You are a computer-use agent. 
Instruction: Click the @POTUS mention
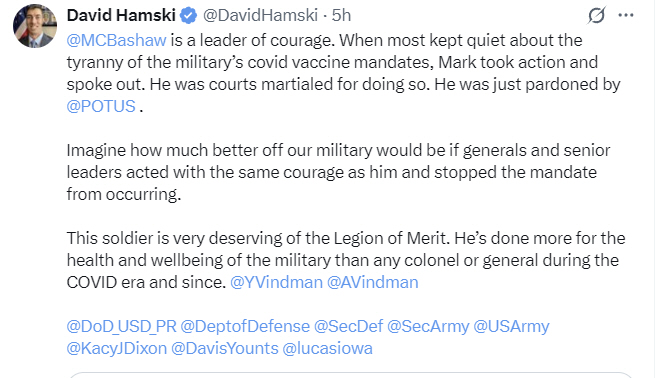pyautogui.click(x=101, y=106)
